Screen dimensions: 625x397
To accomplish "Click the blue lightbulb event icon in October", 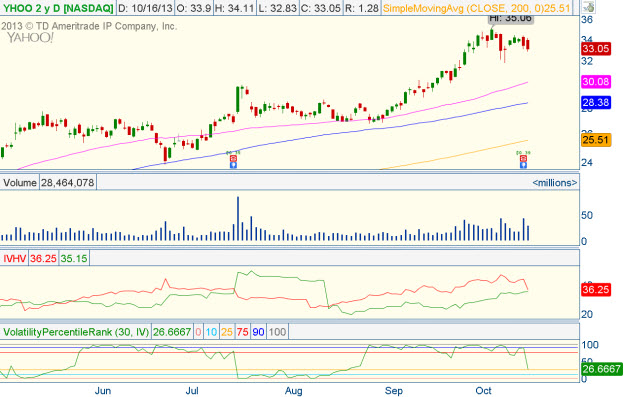I will [523, 165].
